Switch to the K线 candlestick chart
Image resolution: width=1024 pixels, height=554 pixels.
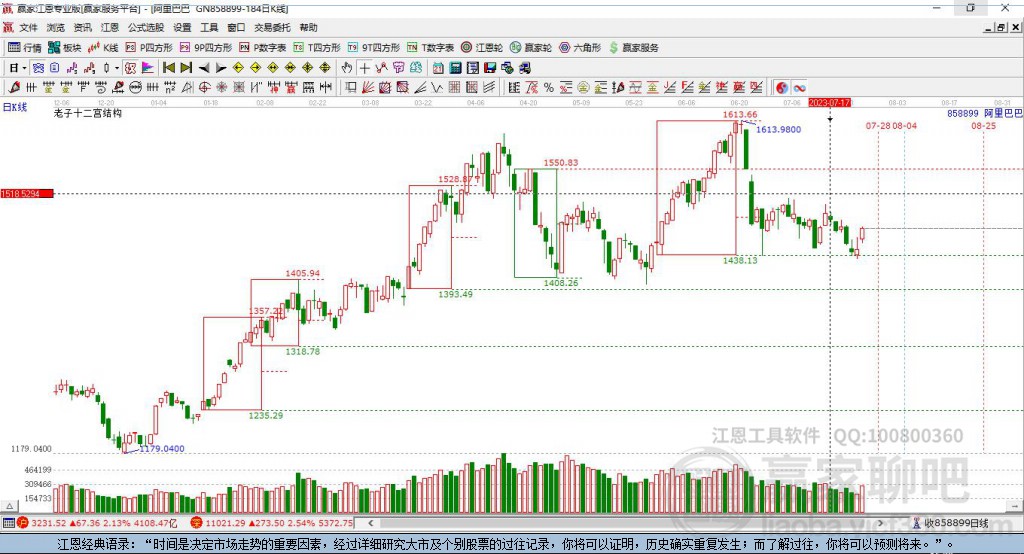point(103,48)
